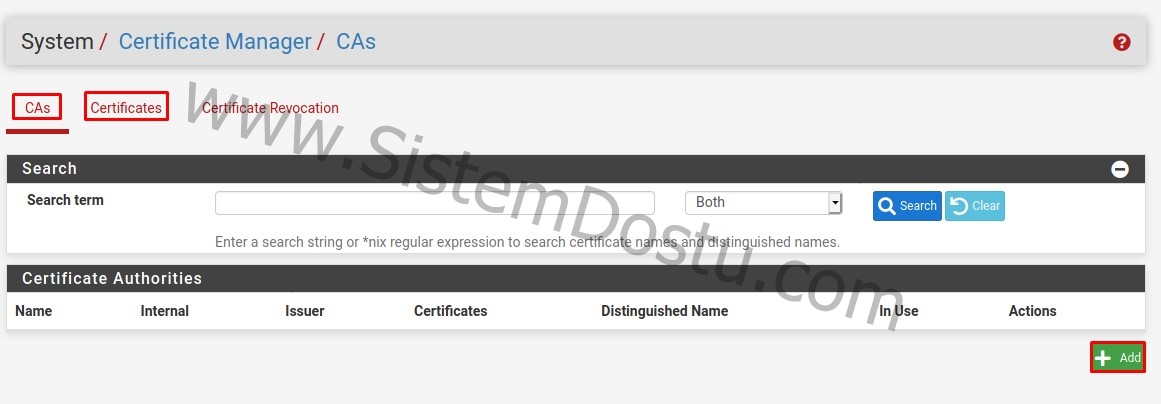Click the undo arrow icon on Clear
Image resolution: width=1161 pixels, height=404 pixels.
pos(959,206)
